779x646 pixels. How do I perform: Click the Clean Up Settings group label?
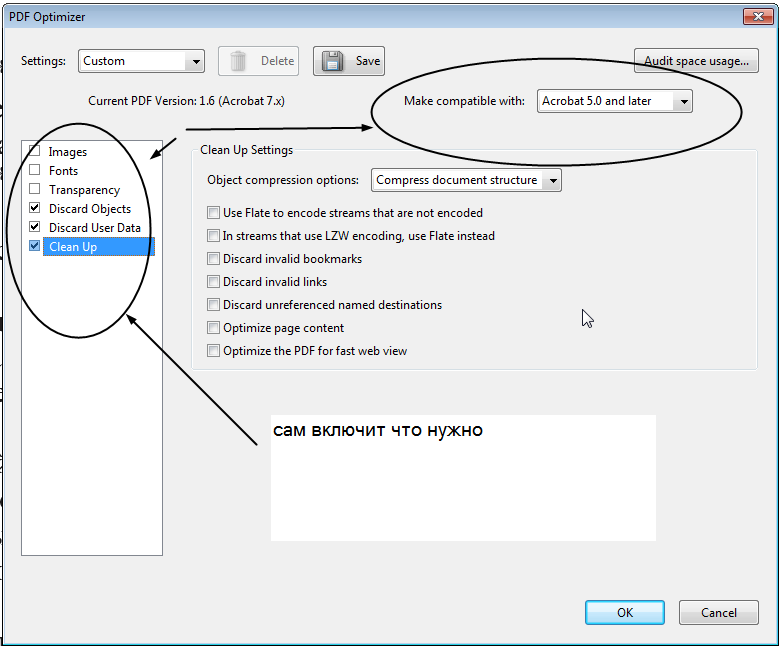pyautogui.click(x=246, y=150)
